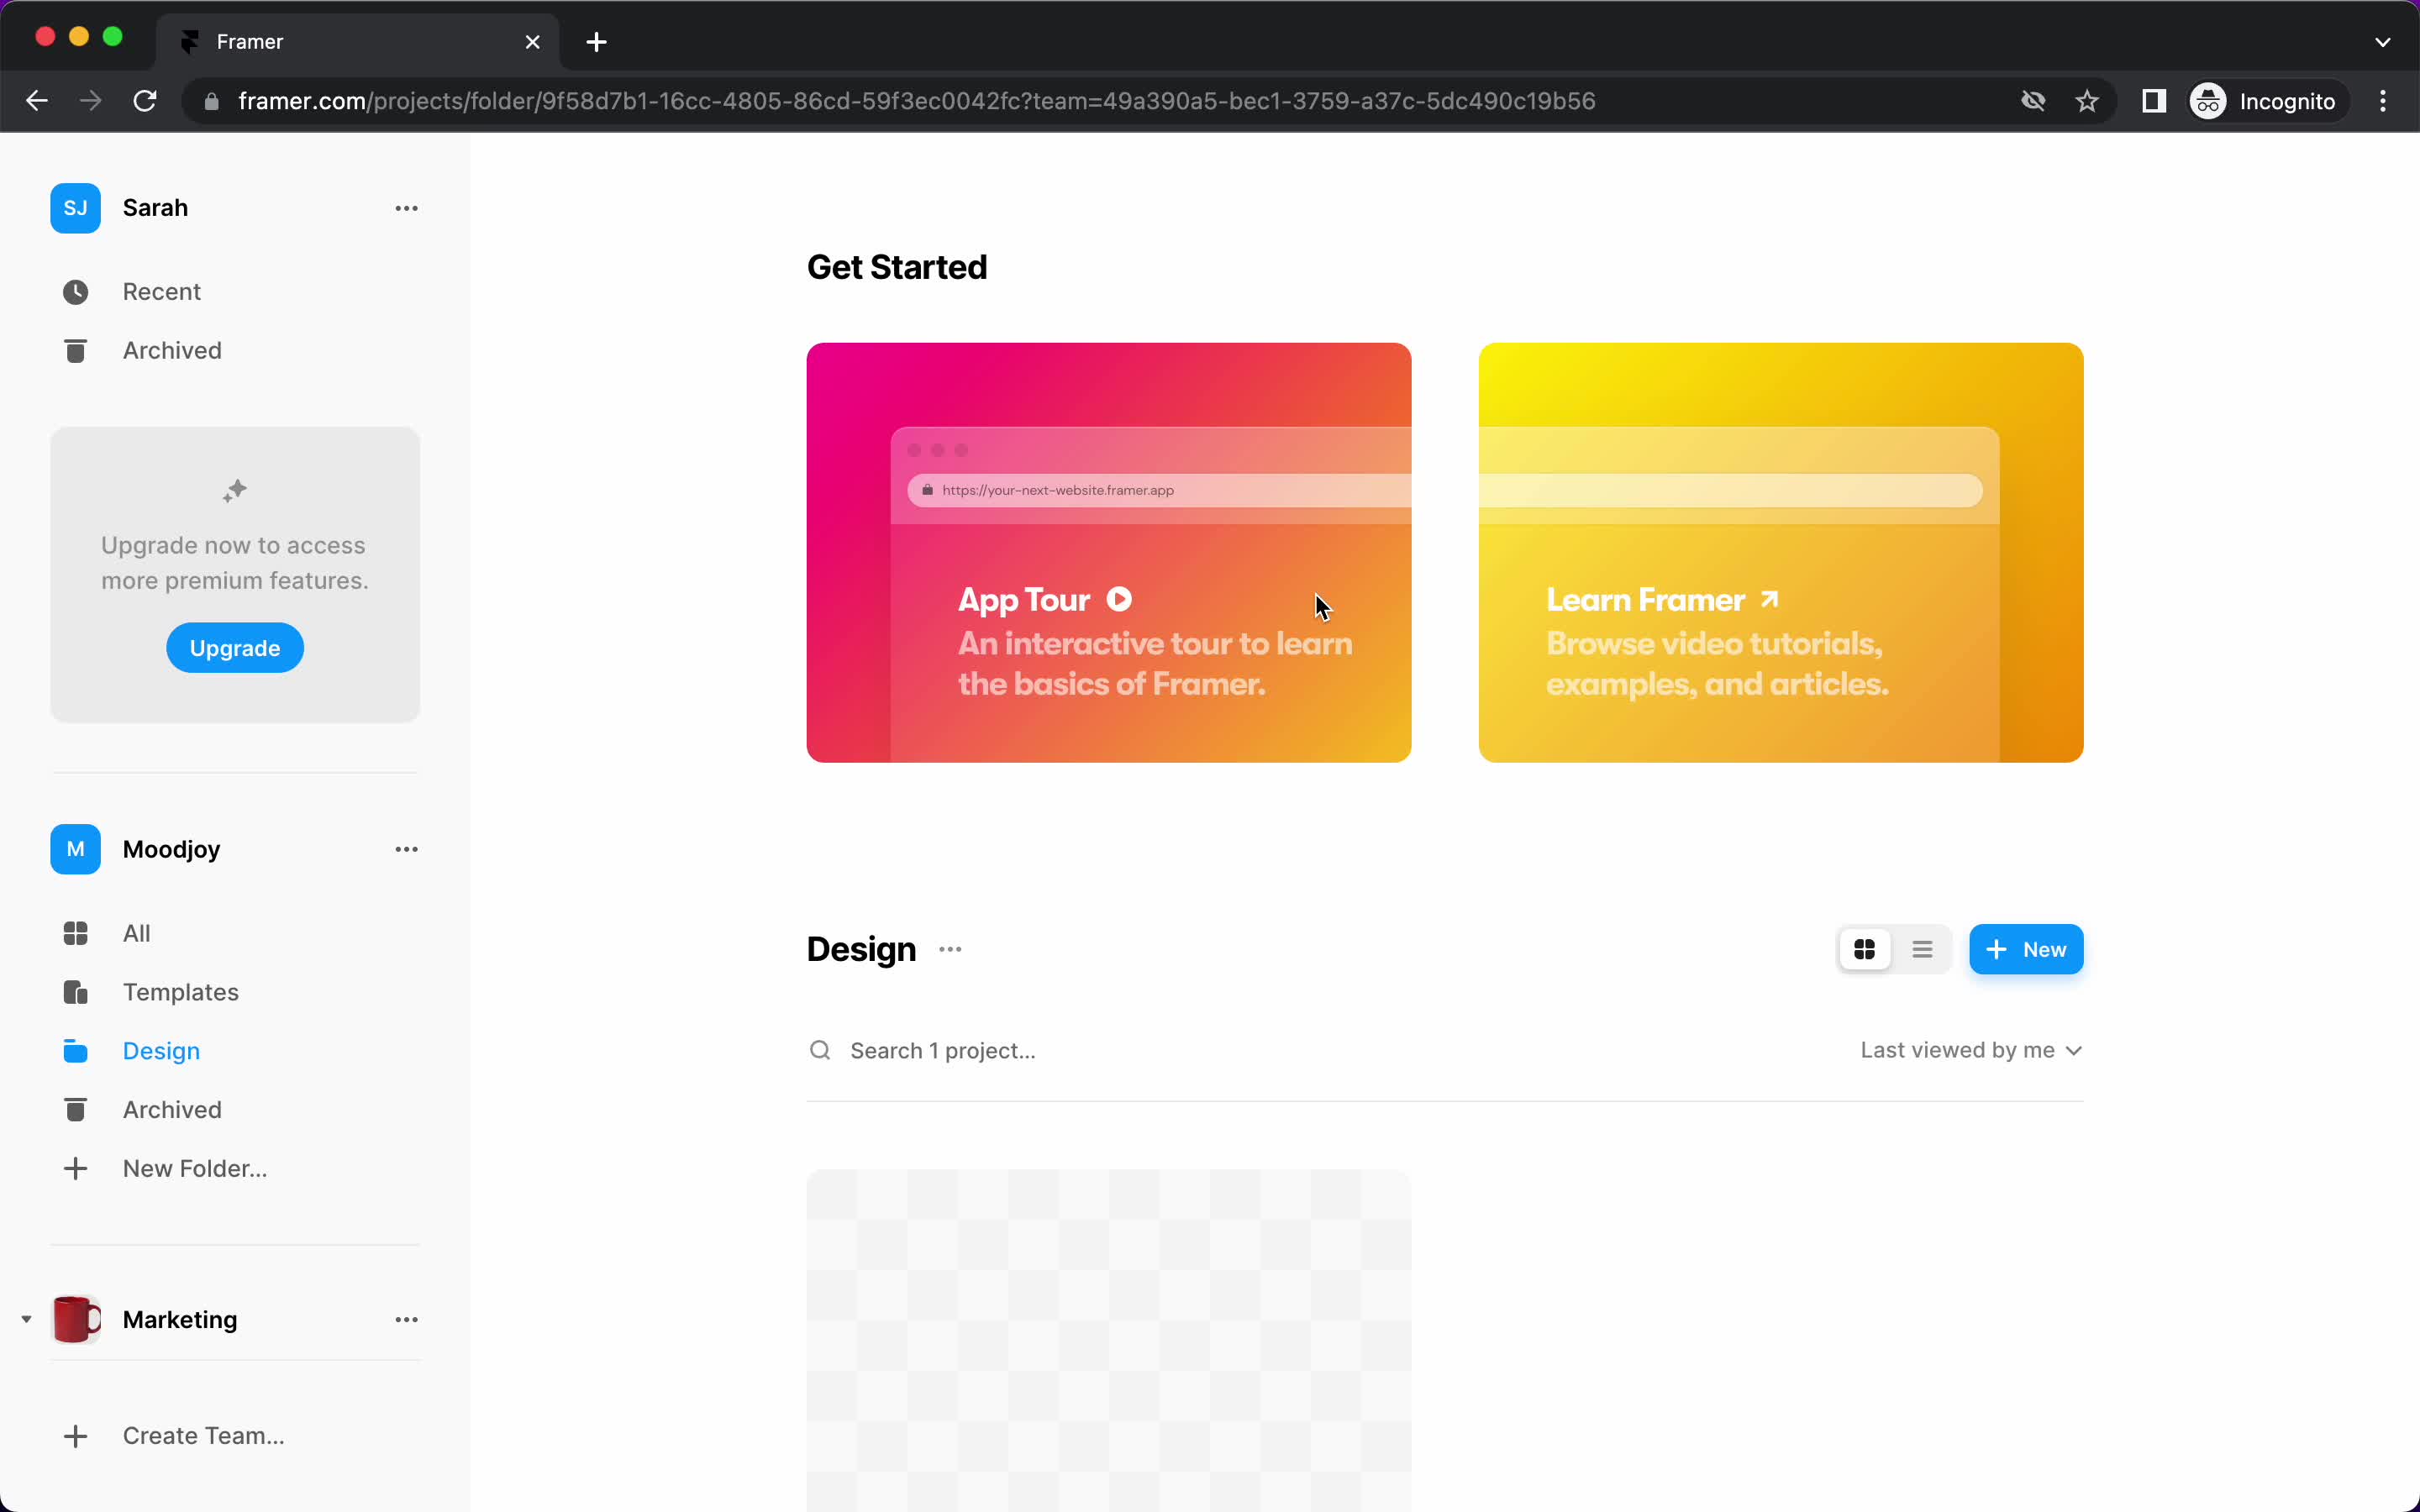Expand Last viewed by me dropdown
Viewport: 2420px width, 1512px height.
[x=1970, y=1050]
